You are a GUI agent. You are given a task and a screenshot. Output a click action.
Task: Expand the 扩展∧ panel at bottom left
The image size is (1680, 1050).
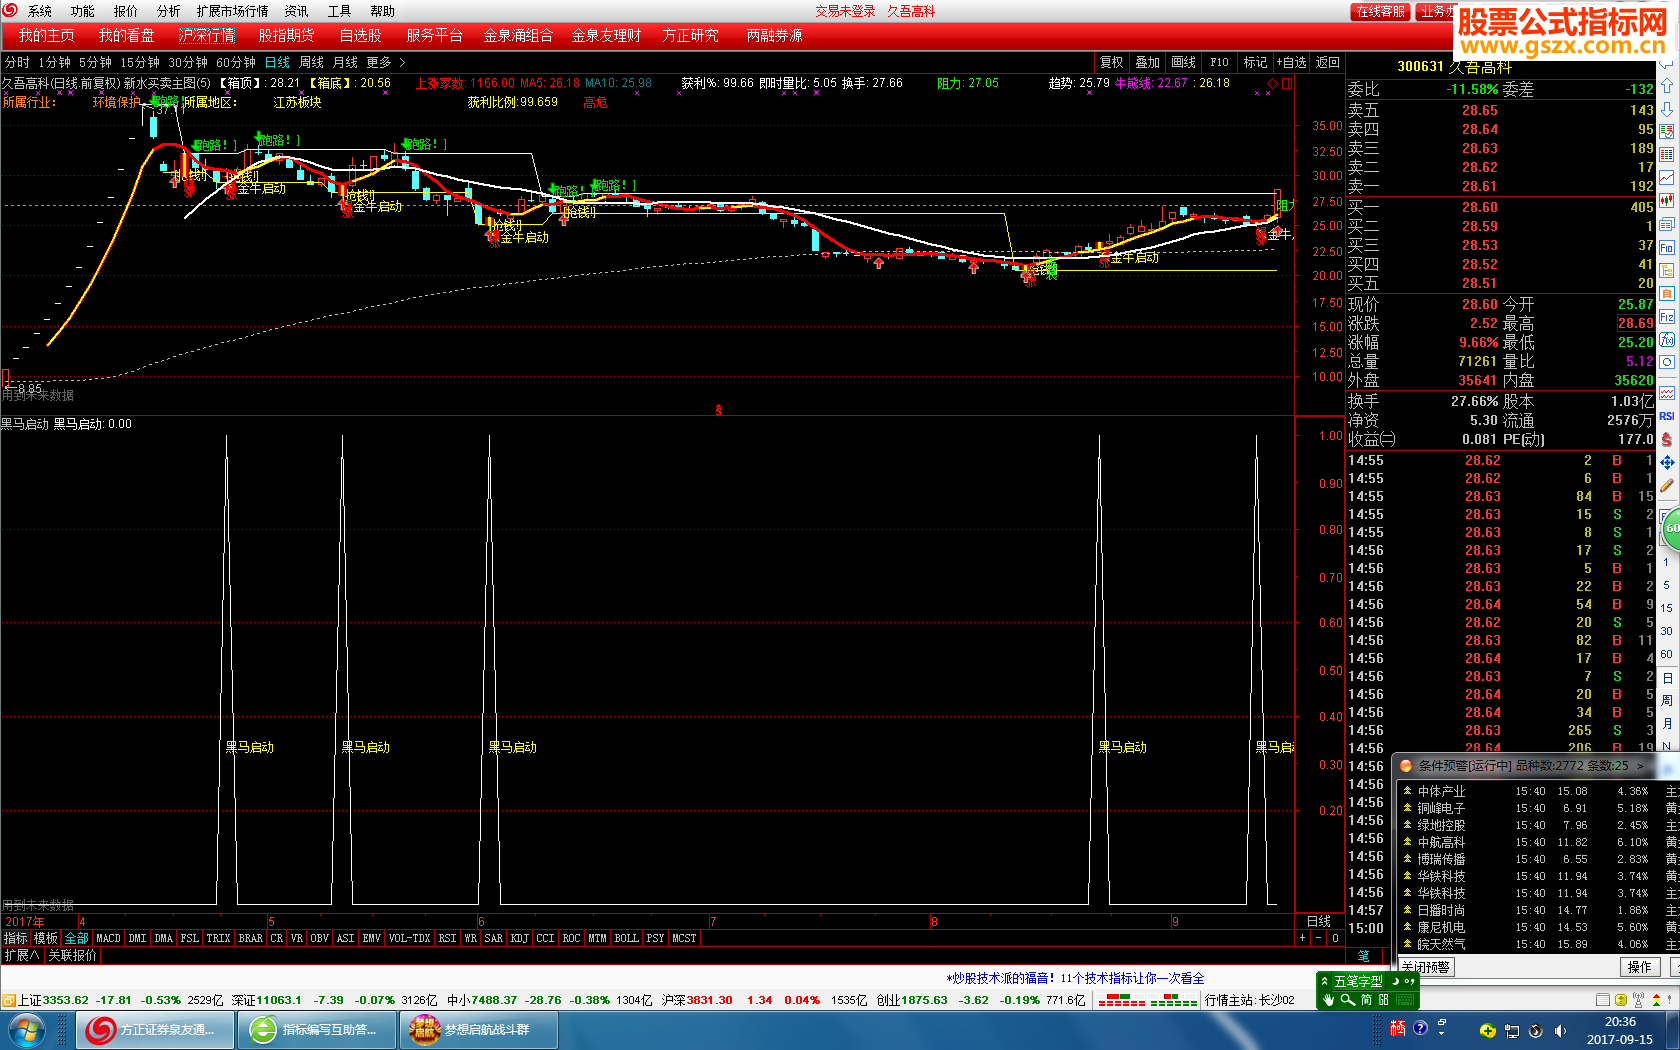(x=22, y=955)
